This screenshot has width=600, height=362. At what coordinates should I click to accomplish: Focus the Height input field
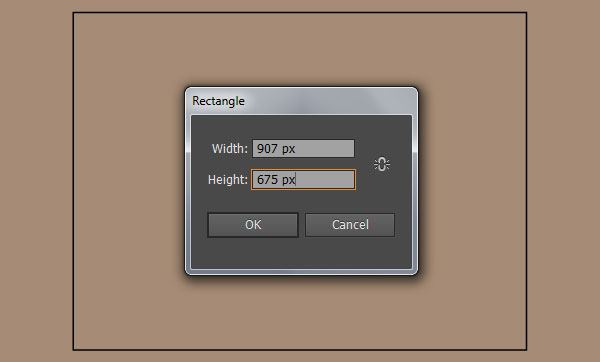click(303, 179)
